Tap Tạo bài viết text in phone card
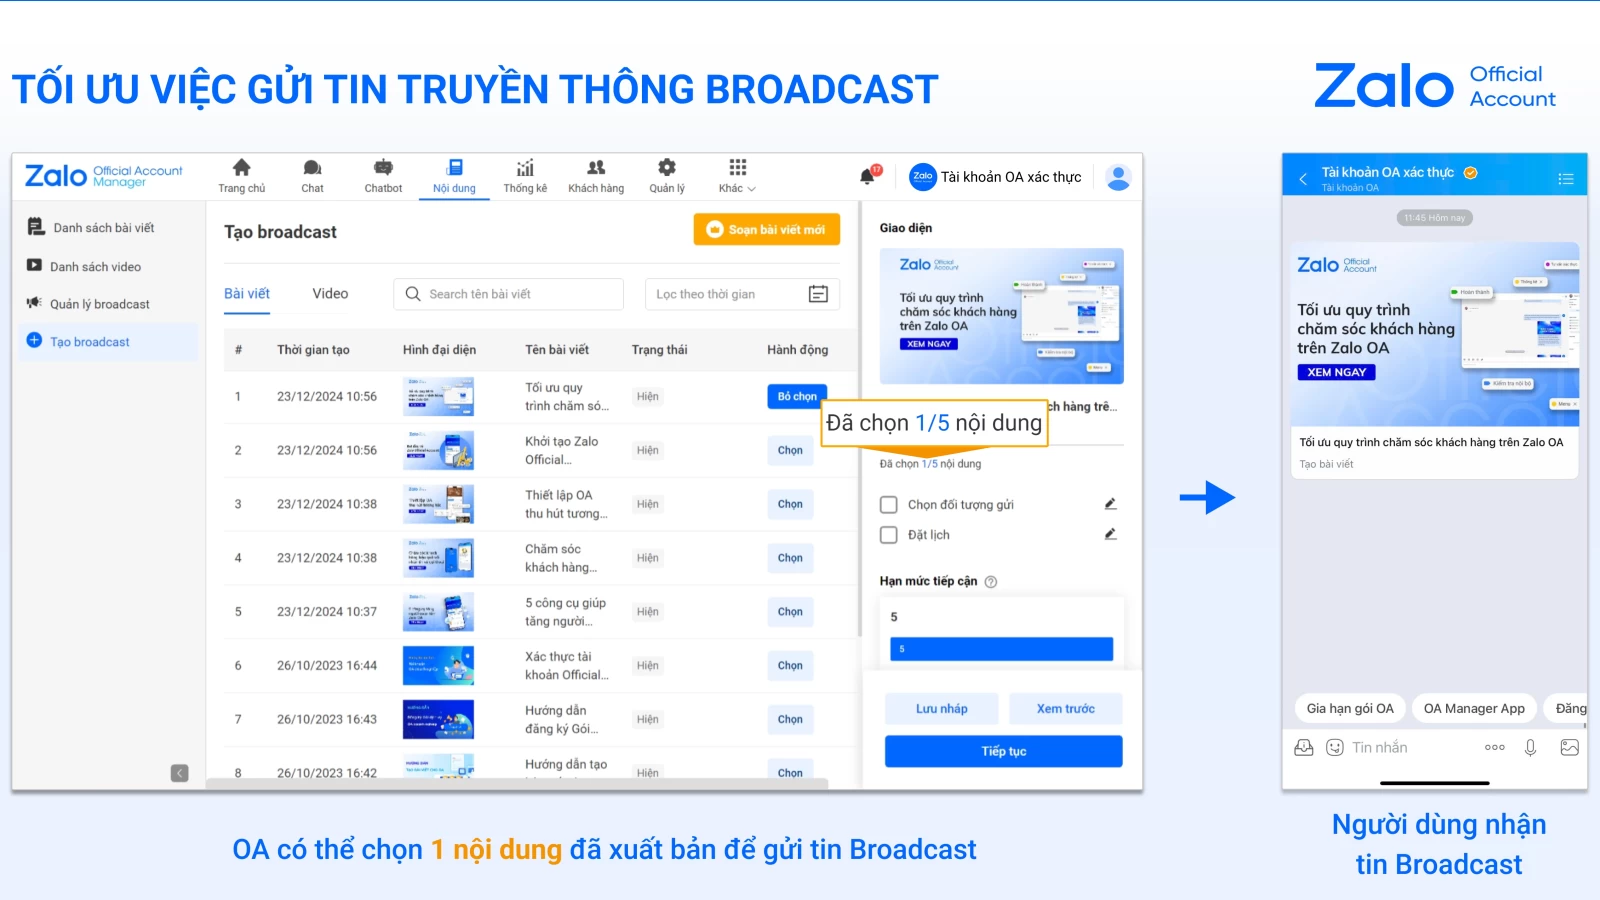This screenshot has height=900, width=1600. 1326,464
